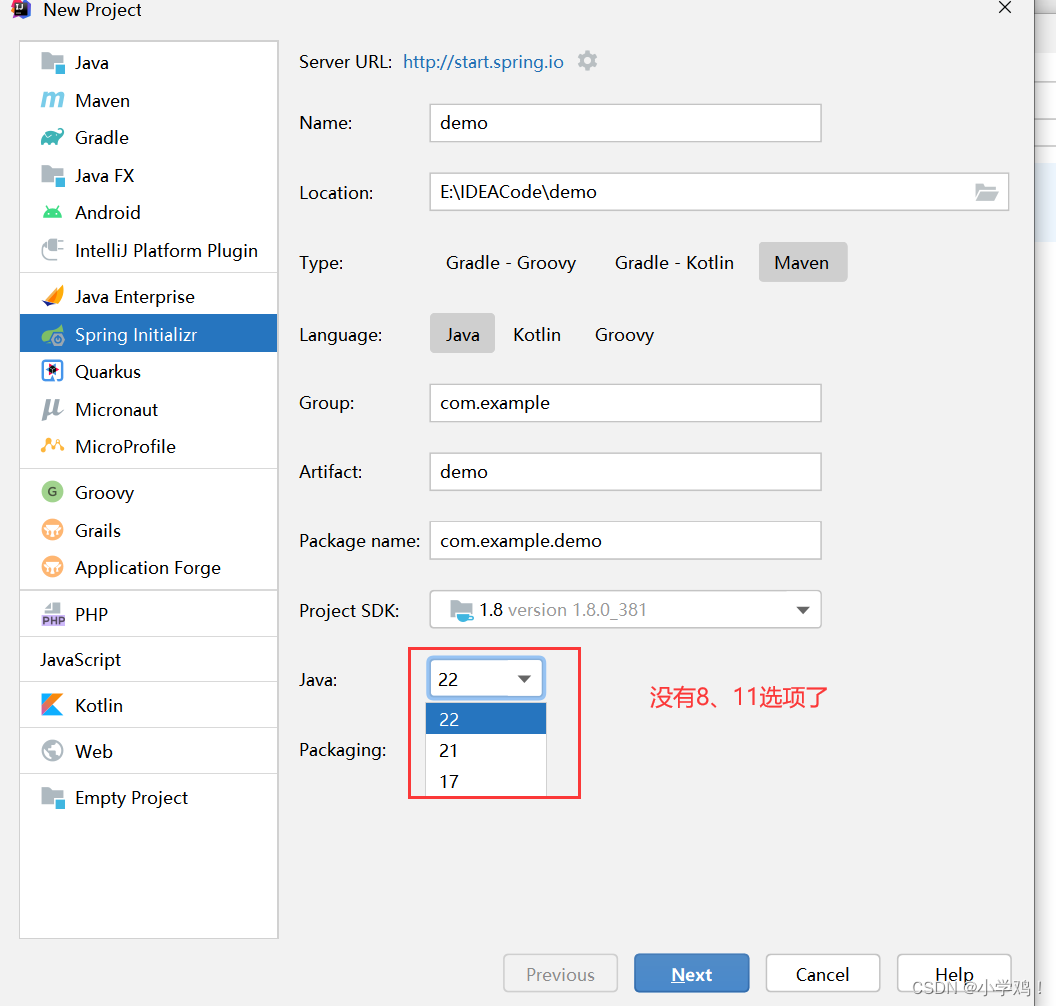Click the Maven 'm' icon in sidebar

(53, 100)
